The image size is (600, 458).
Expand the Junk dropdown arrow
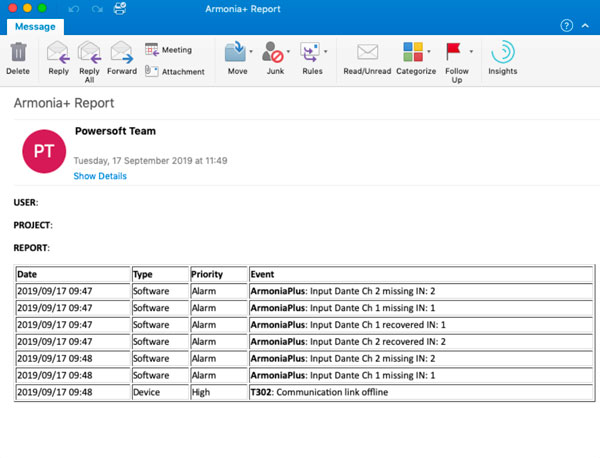(x=288, y=51)
